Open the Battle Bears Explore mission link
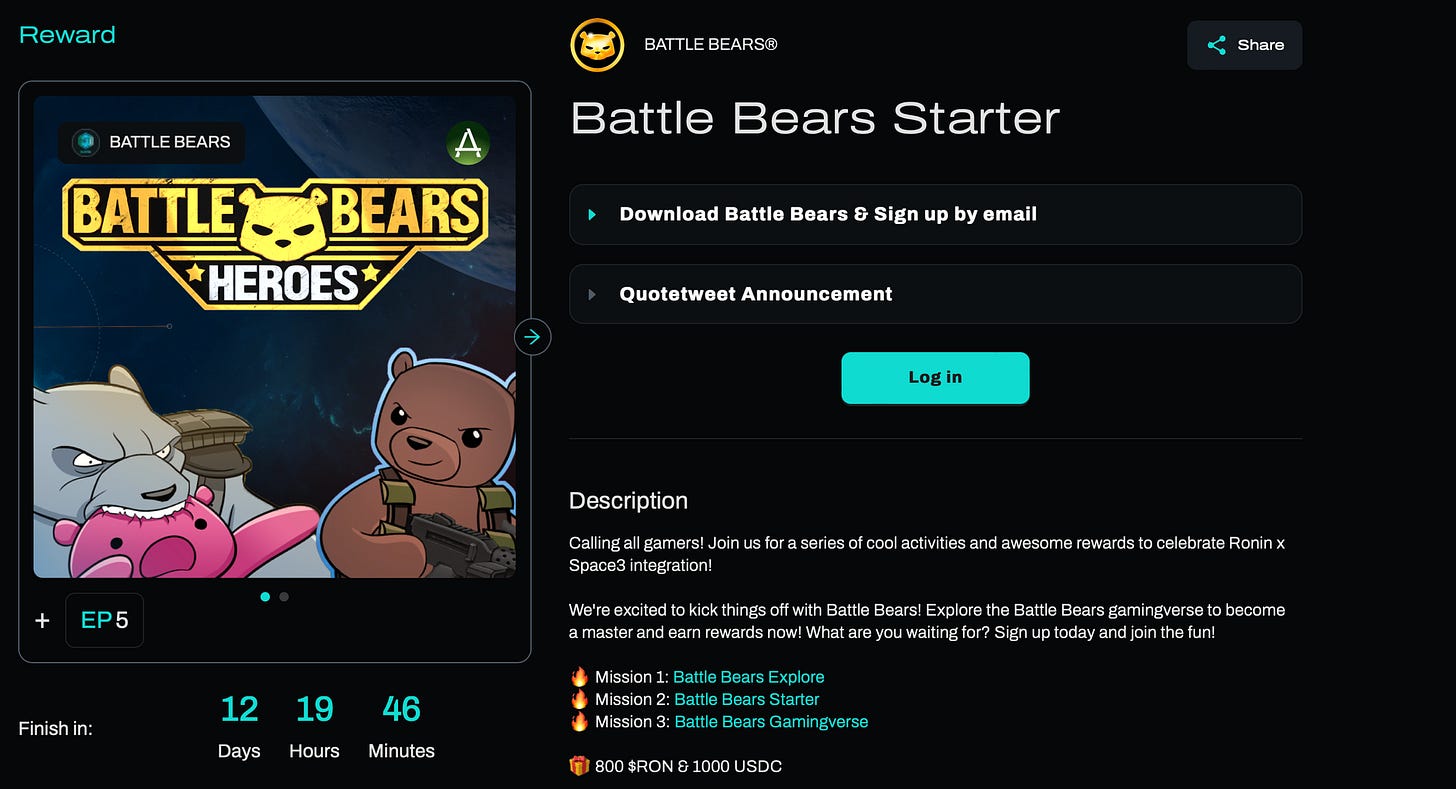 pyautogui.click(x=749, y=677)
